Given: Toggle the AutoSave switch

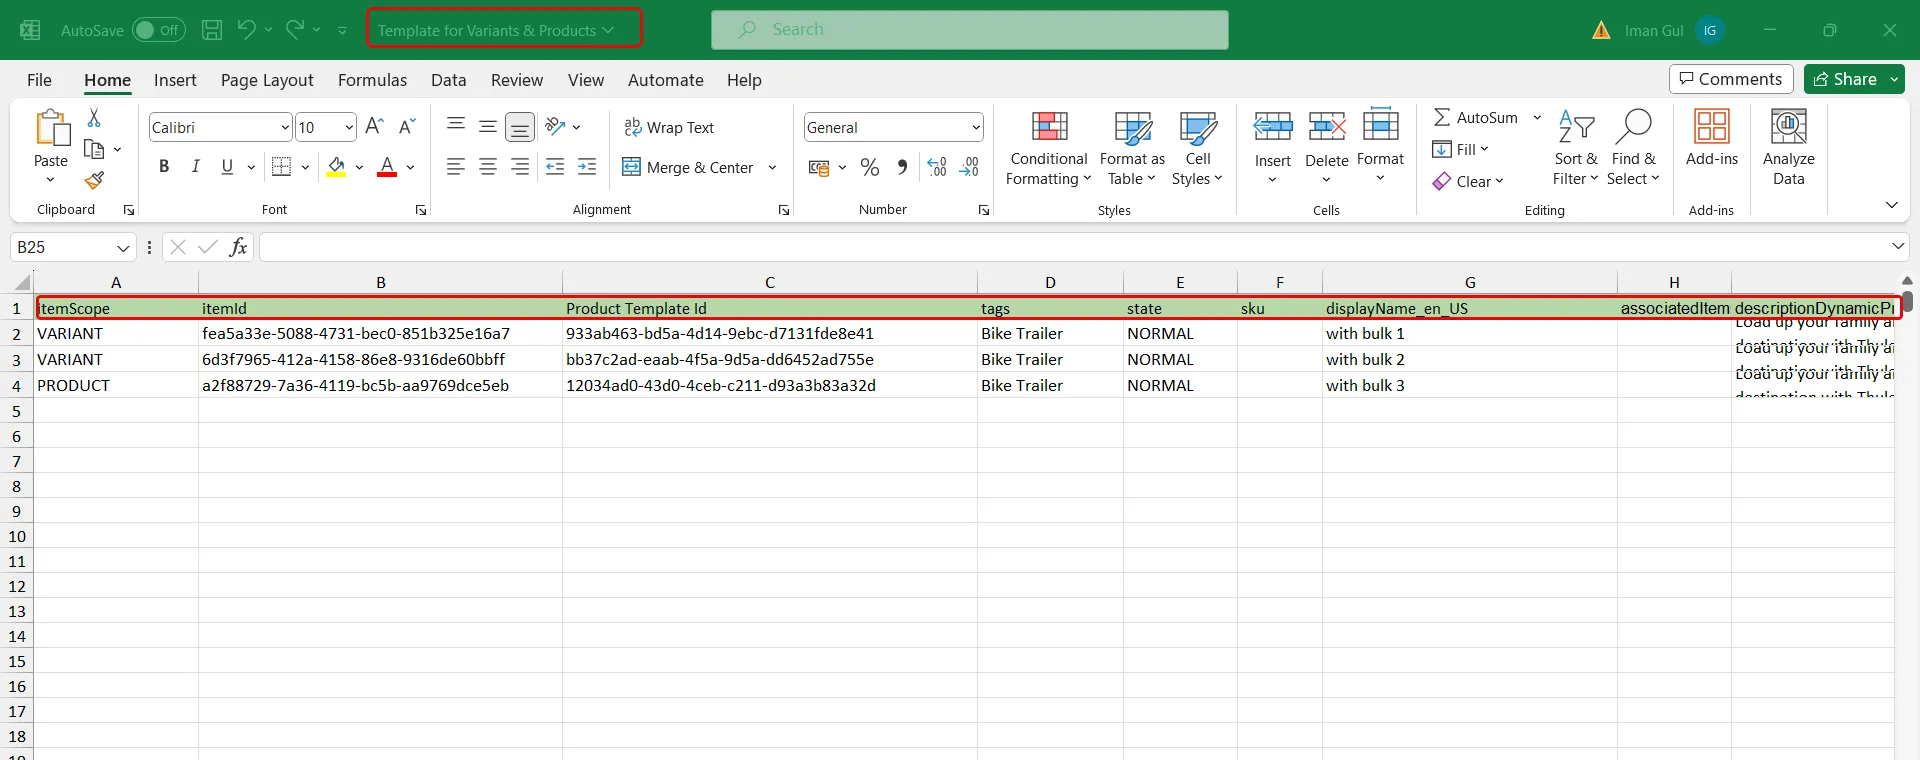Looking at the screenshot, I should pos(159,30).
